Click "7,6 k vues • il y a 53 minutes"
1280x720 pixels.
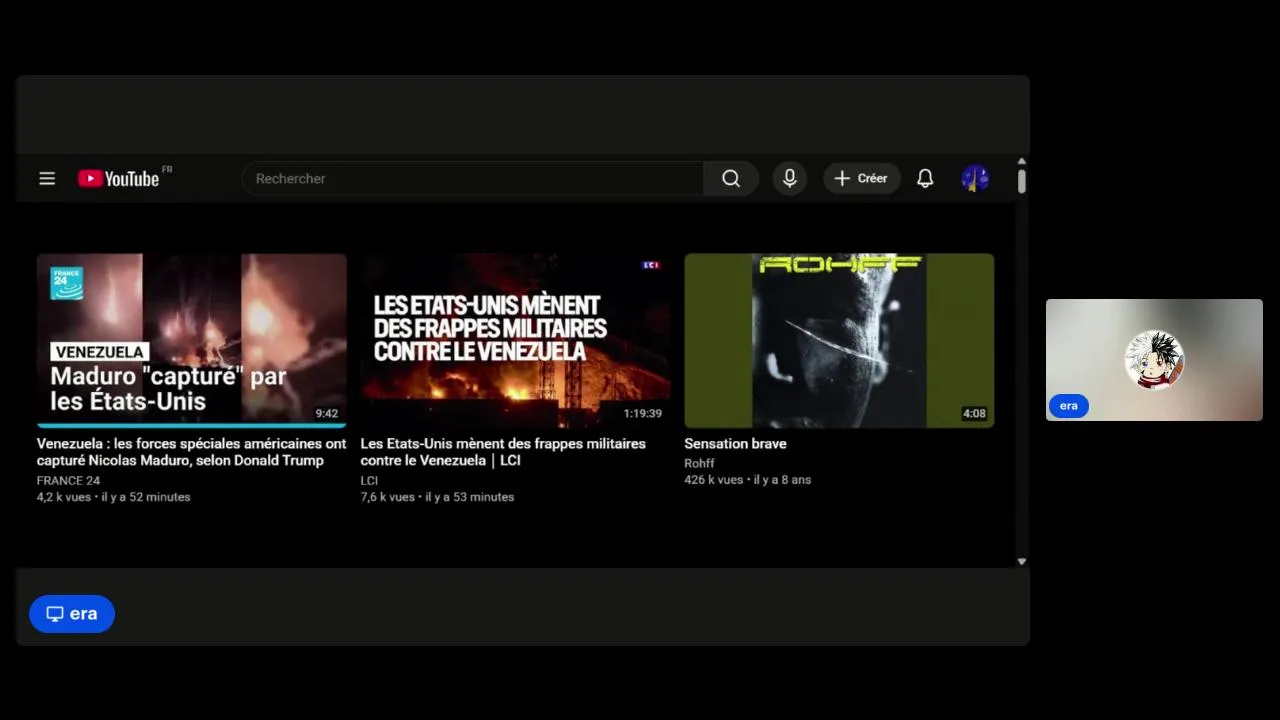437,497
